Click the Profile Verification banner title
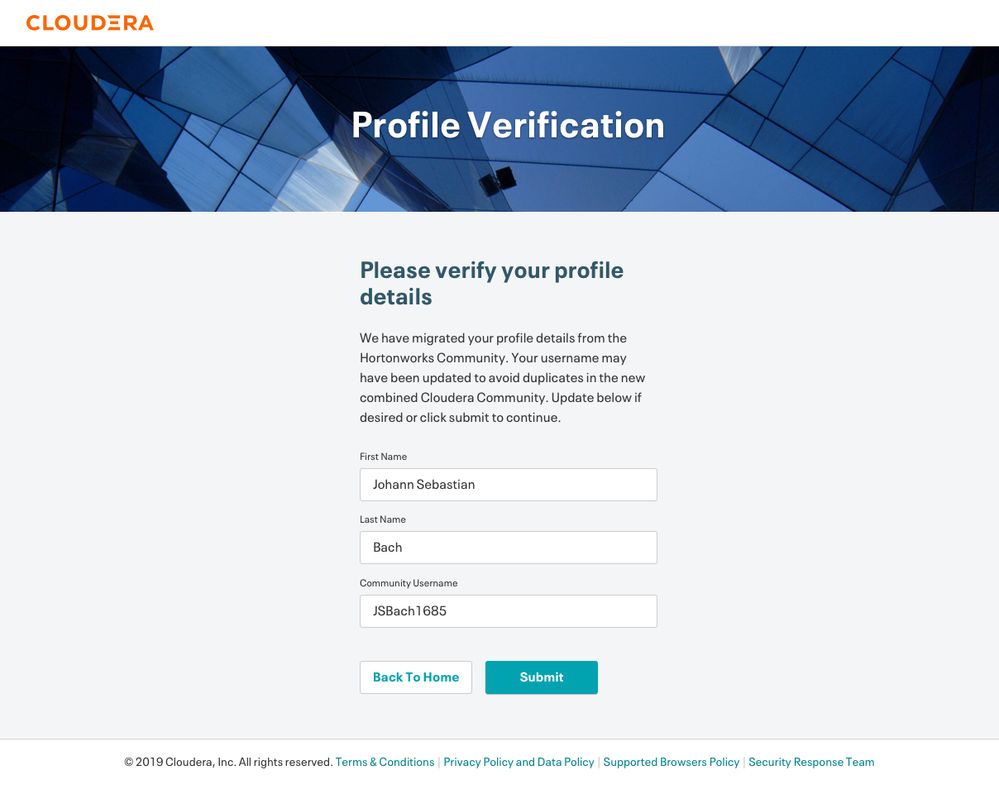This screenshot has height=785, width=999. (507, 124)
